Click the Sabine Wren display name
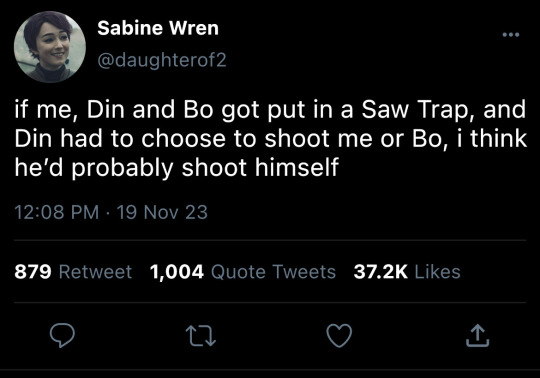This screenshot has width=540, height=378. click(158, 28)
